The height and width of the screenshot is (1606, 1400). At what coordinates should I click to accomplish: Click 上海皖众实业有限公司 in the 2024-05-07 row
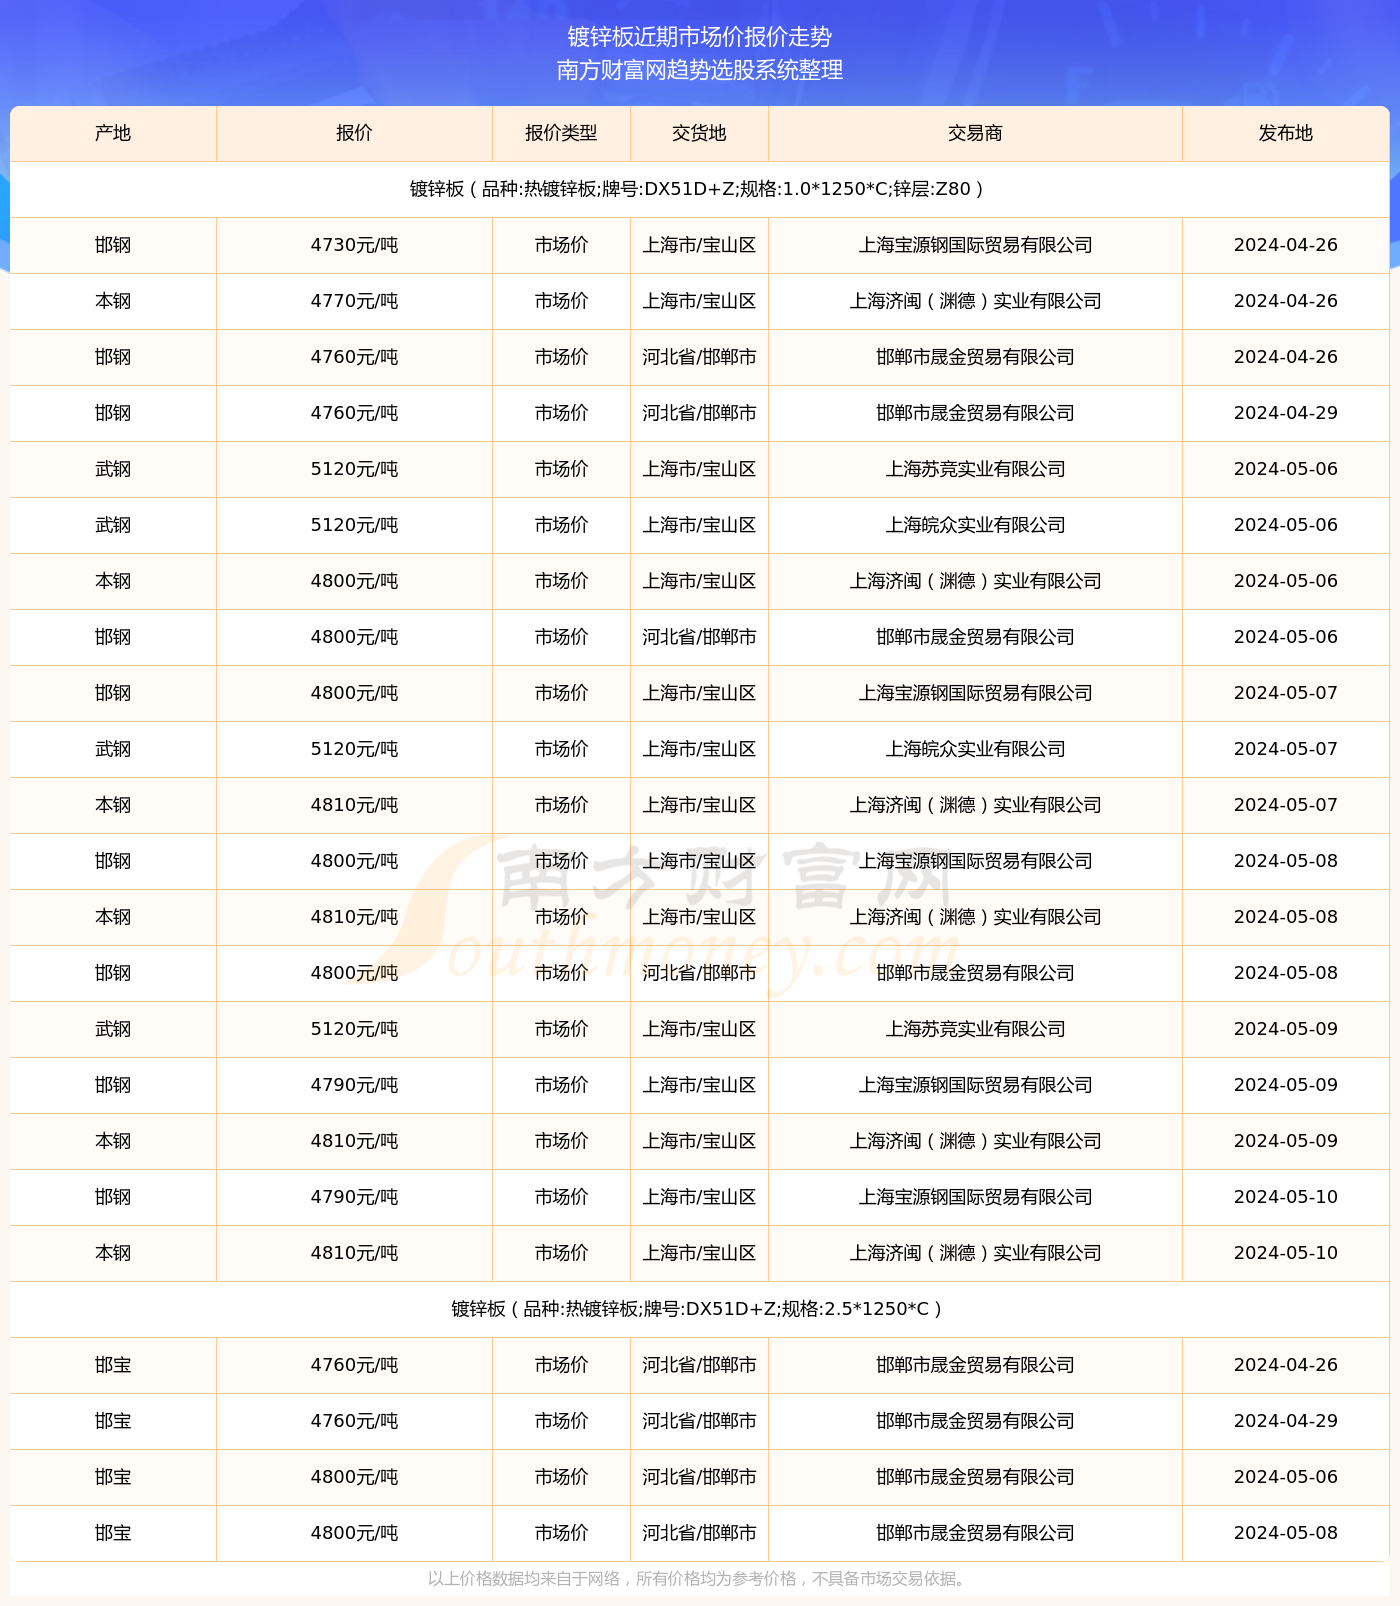click(x=975, y=749)
